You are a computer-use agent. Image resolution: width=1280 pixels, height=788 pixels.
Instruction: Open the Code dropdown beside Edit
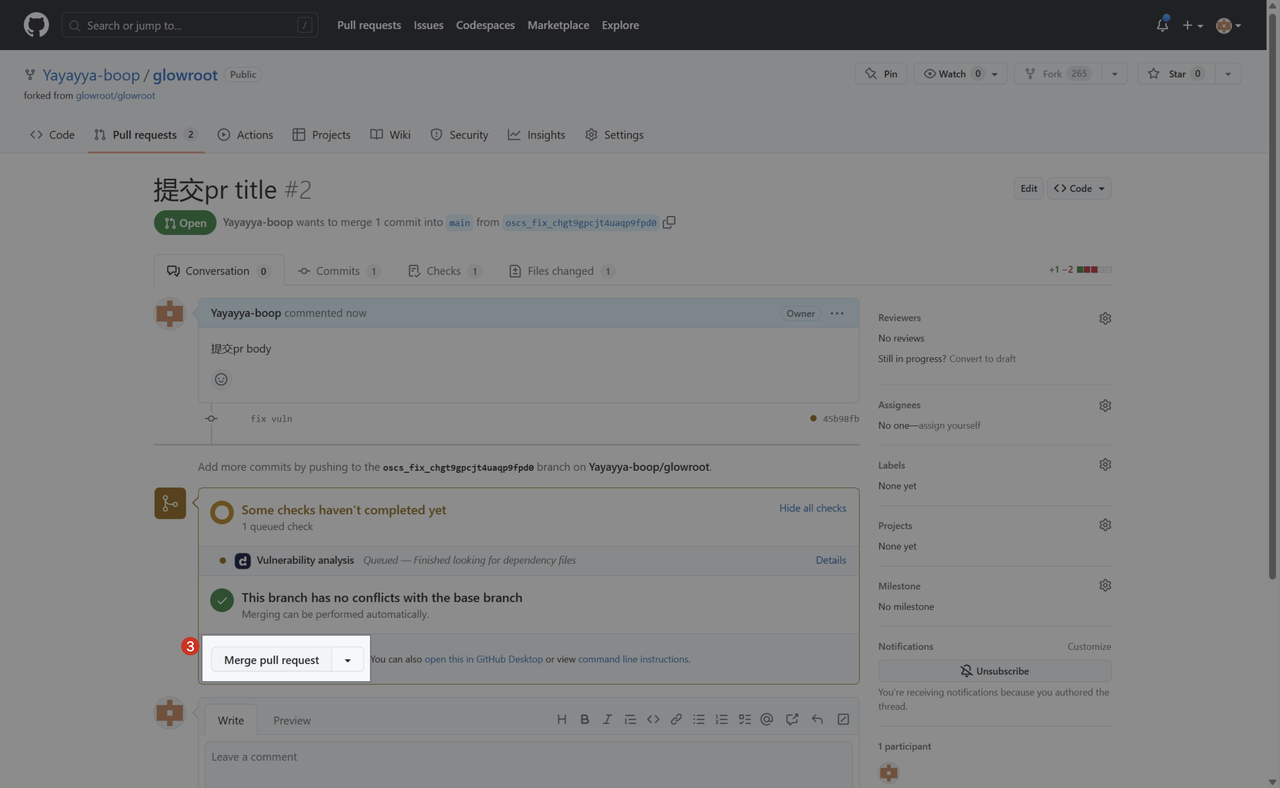[1079, 188]
